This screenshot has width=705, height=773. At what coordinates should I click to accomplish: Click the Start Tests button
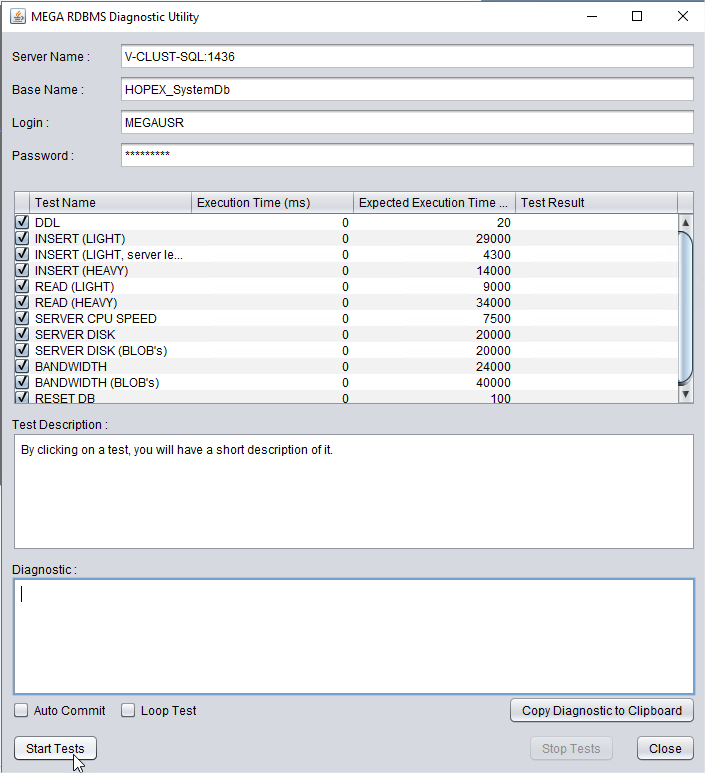point(55,748)
